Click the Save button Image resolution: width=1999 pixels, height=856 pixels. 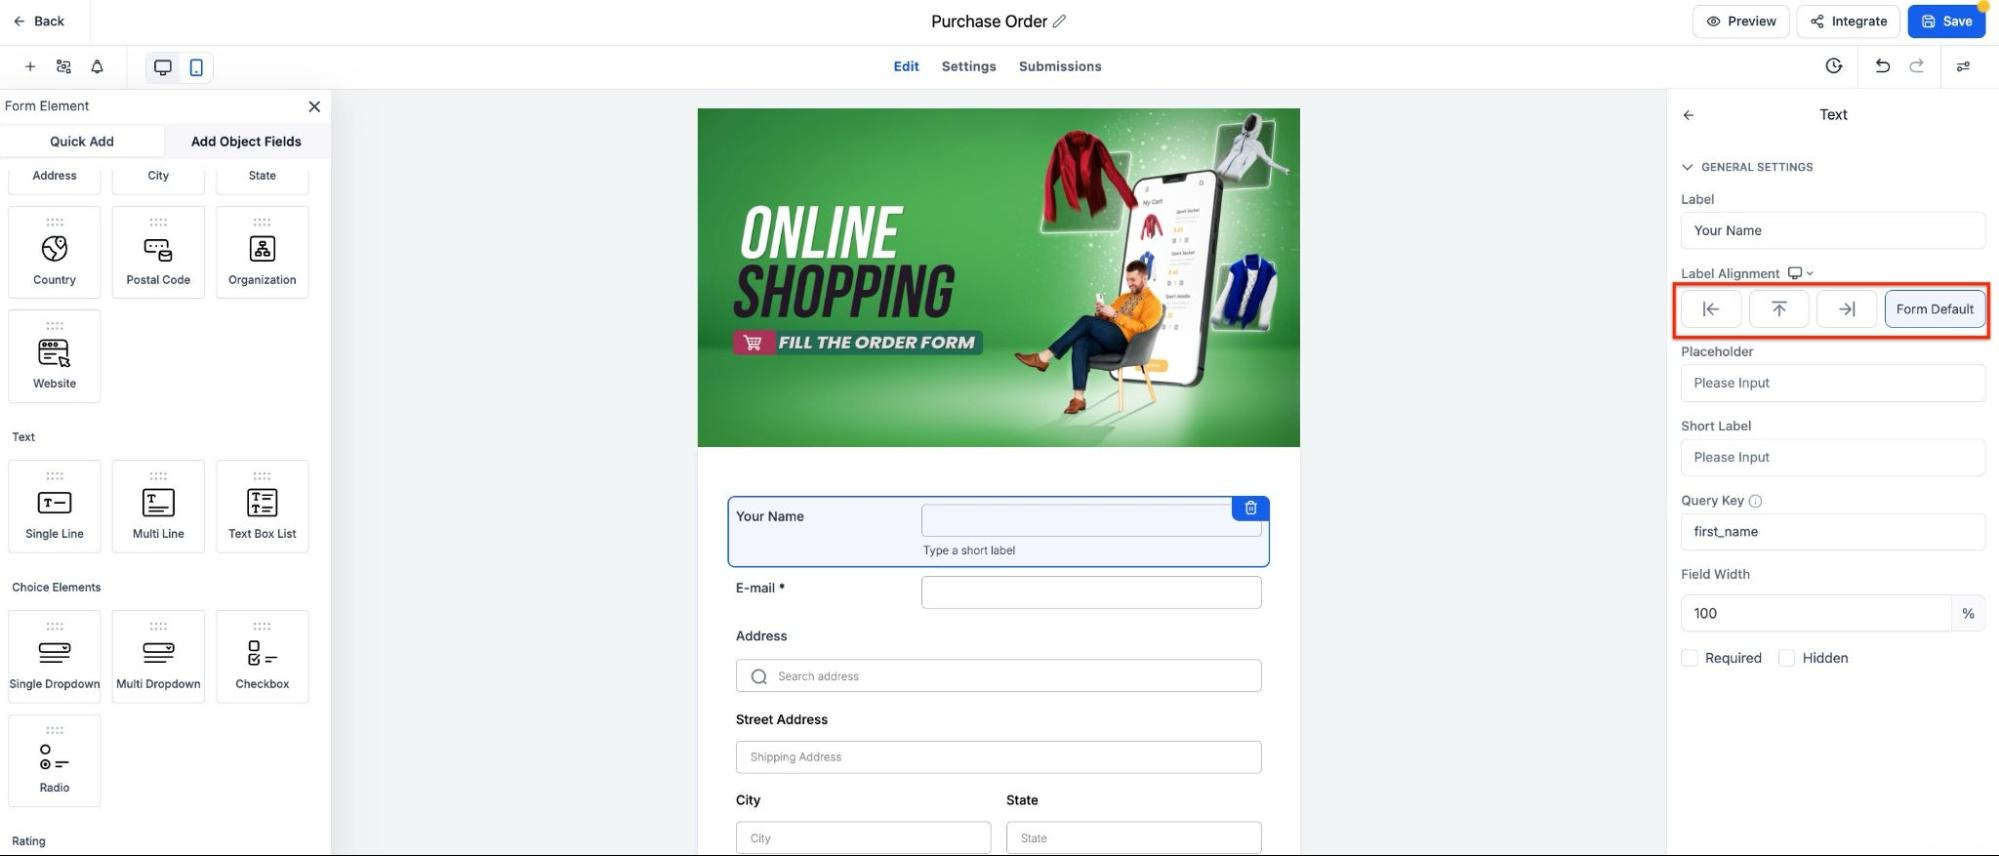pos(1946,21)
